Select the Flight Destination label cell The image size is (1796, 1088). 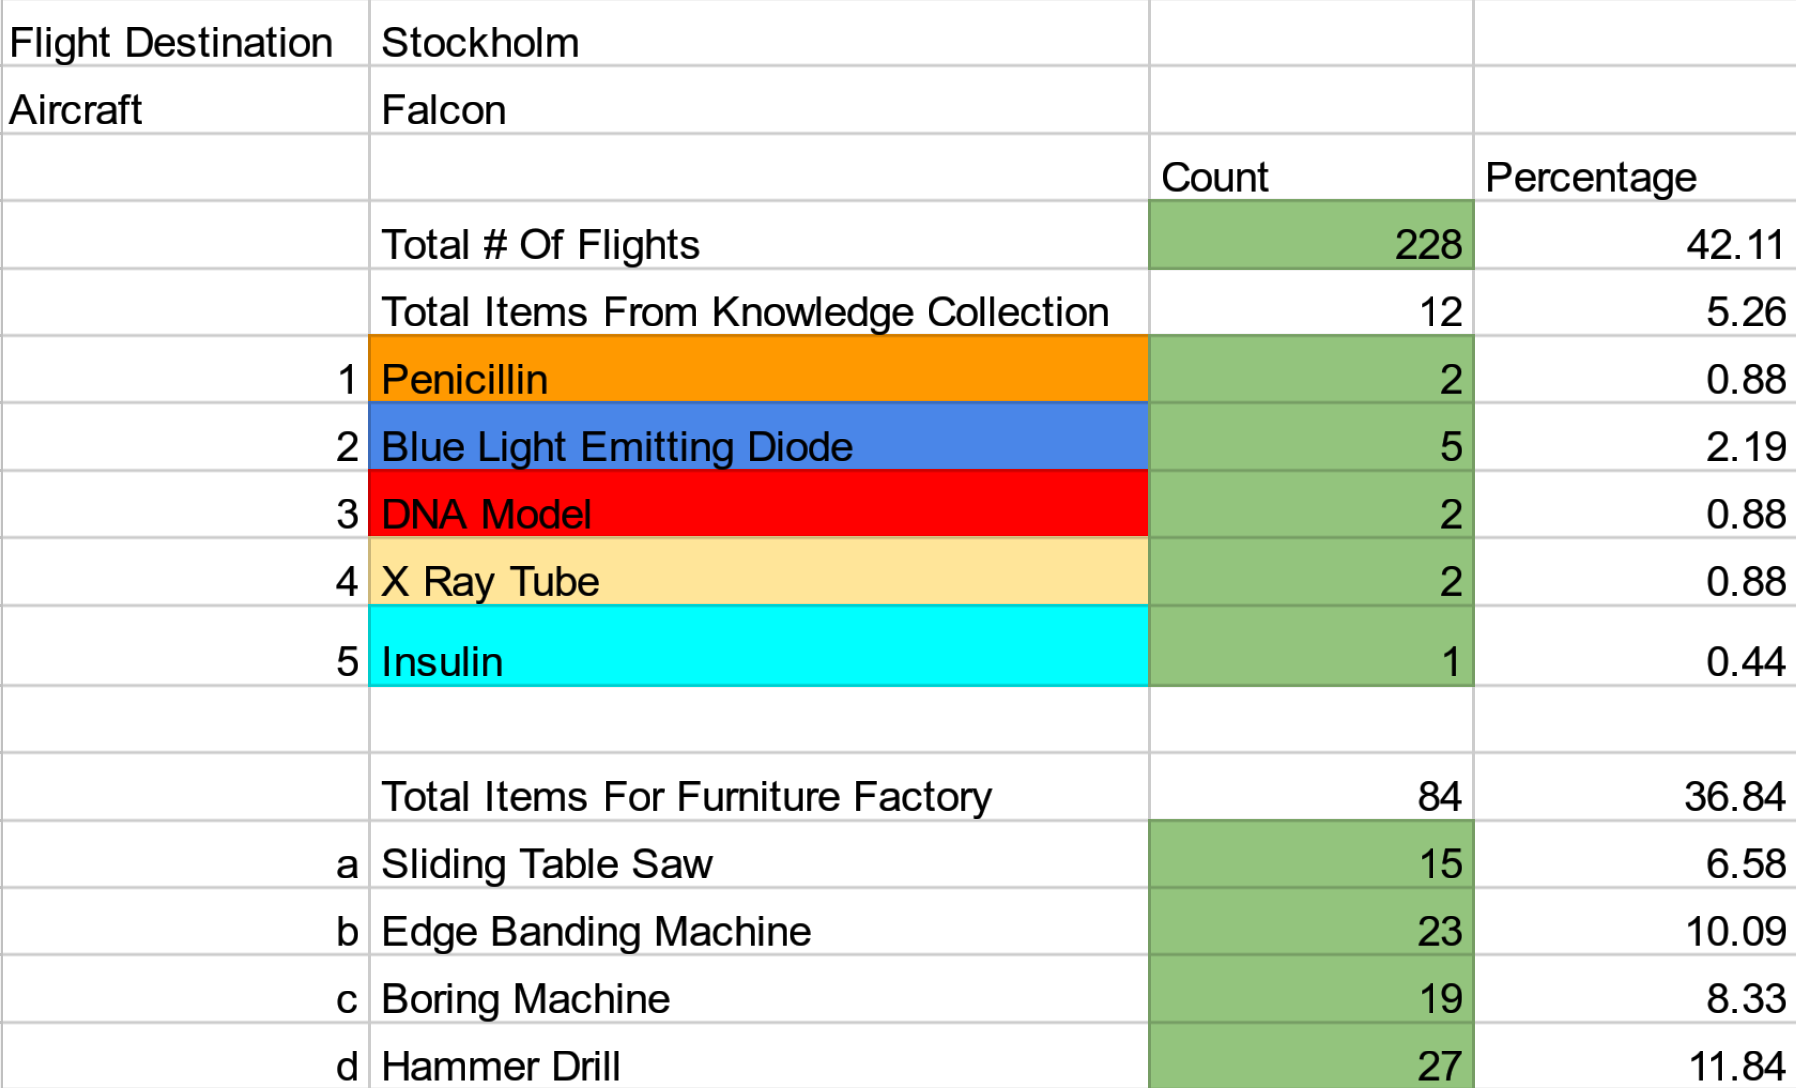[185, 43]
